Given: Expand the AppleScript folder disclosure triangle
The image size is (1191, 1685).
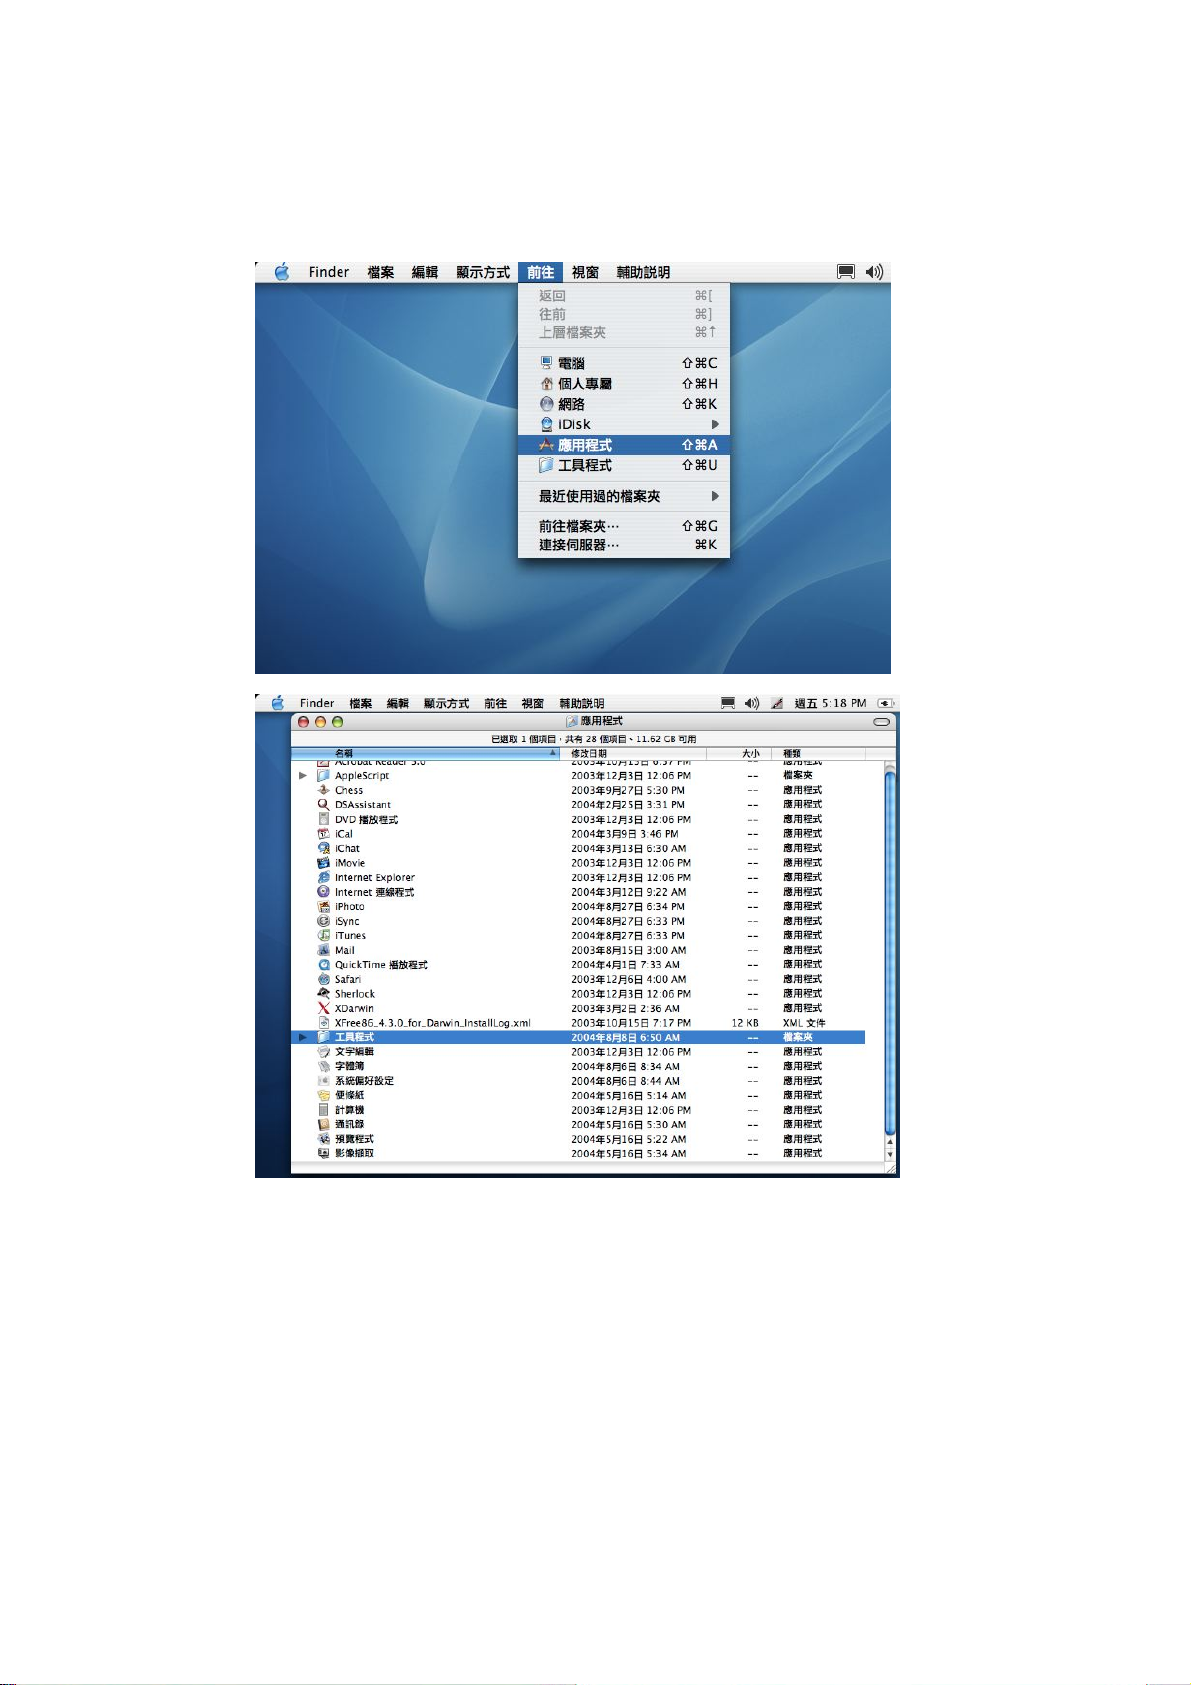Looking at the screenshot, I should pyautogui.click(x=303, y=775).
